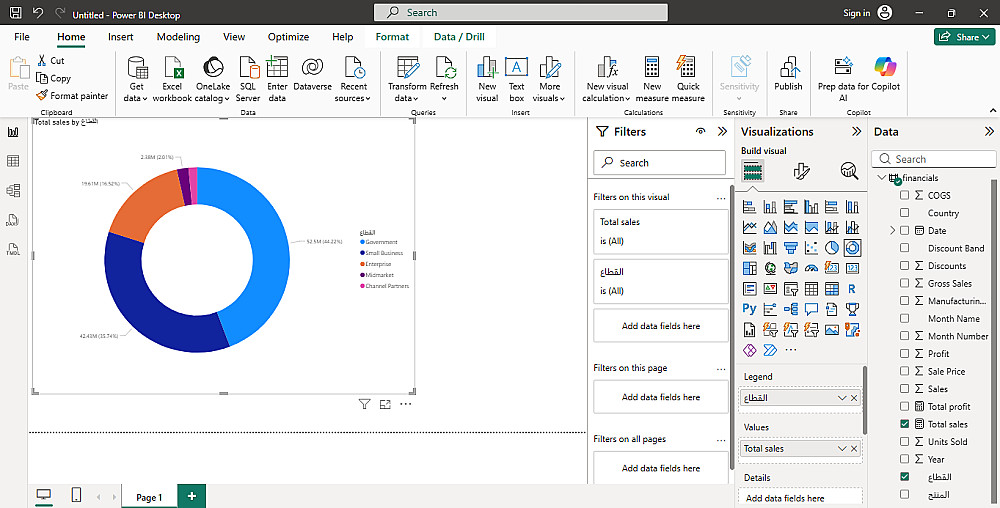Tick the Country field checkbox

[x=905, y=213]
